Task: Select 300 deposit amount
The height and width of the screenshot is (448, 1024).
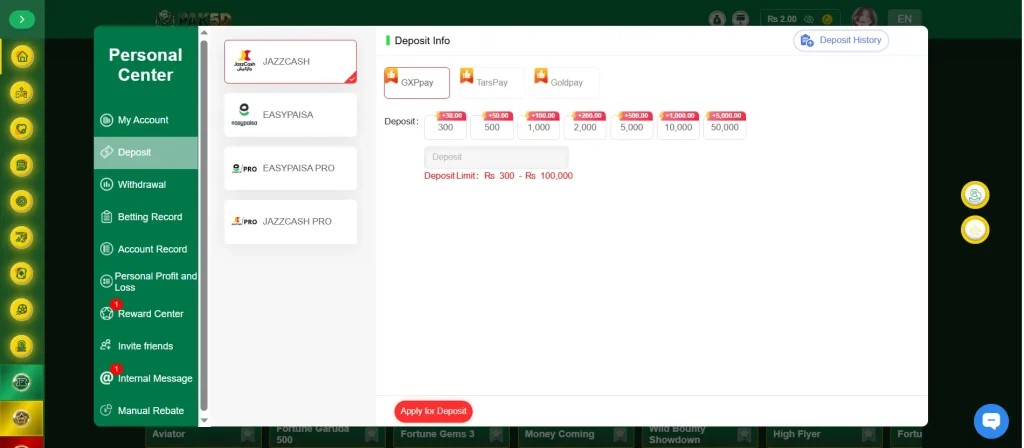Action: coord(445,127)
